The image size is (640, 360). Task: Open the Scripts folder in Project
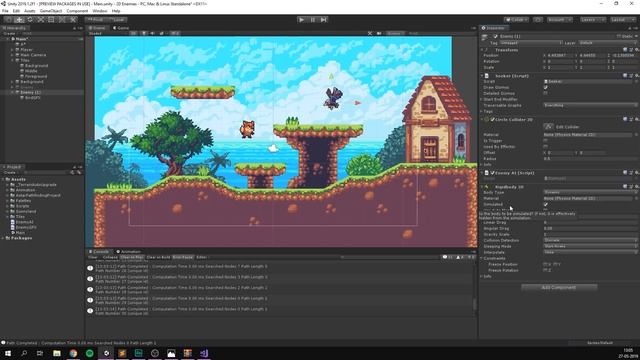(22, 206)
